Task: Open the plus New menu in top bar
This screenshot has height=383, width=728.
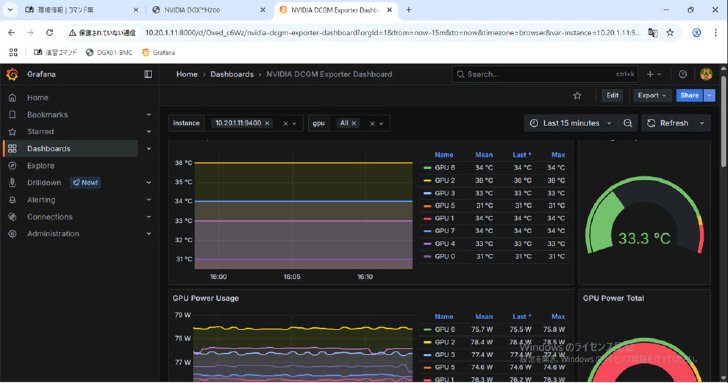Action: pos(654,74)
